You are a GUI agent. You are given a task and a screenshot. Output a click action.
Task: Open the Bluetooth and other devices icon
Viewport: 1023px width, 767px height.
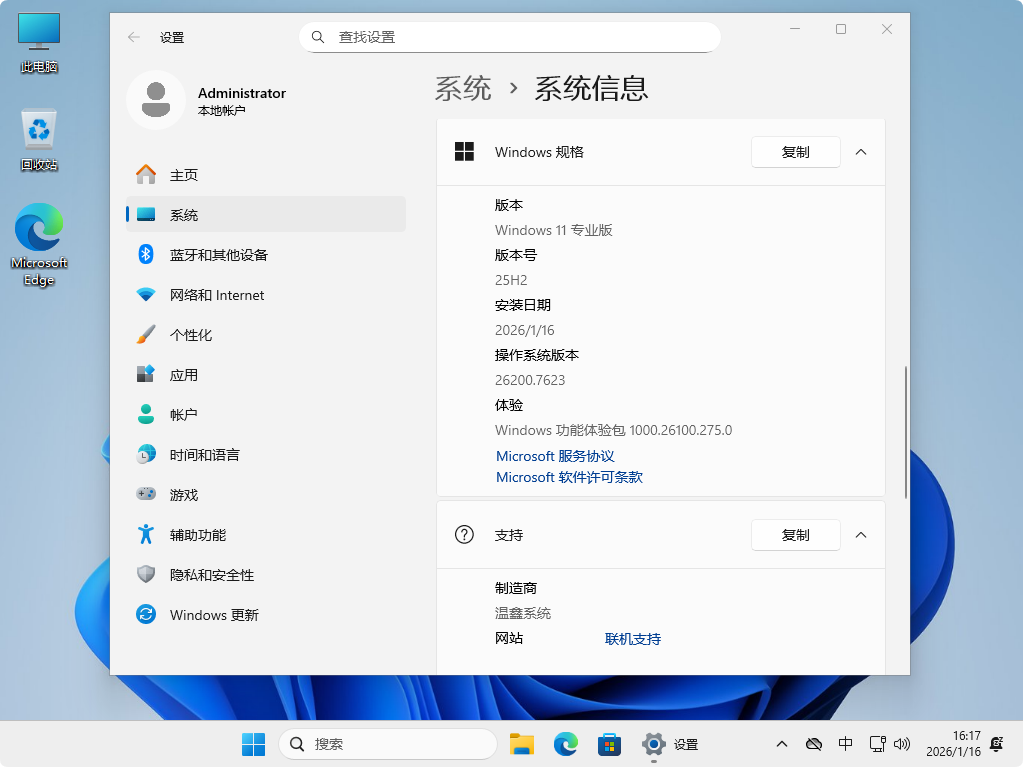(x=146, y=254)
